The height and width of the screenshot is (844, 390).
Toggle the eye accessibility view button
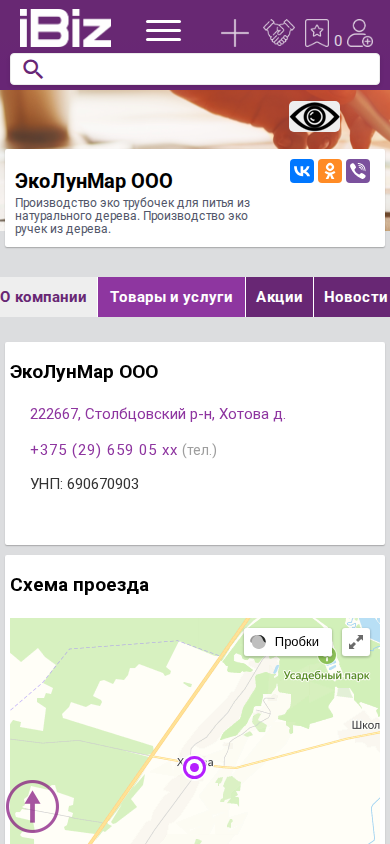(314, 116)
